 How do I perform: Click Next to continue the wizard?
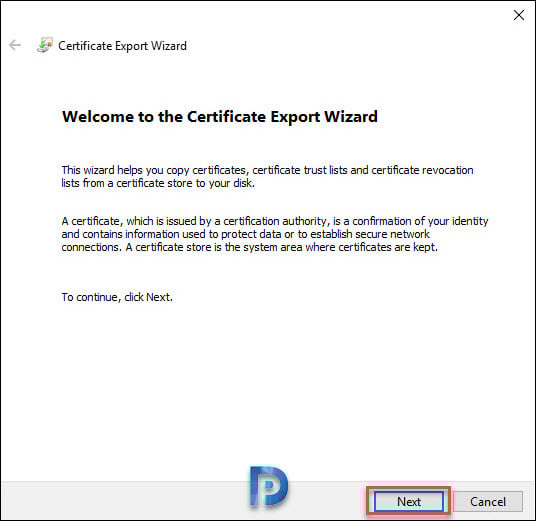click(x=408, y=502)
